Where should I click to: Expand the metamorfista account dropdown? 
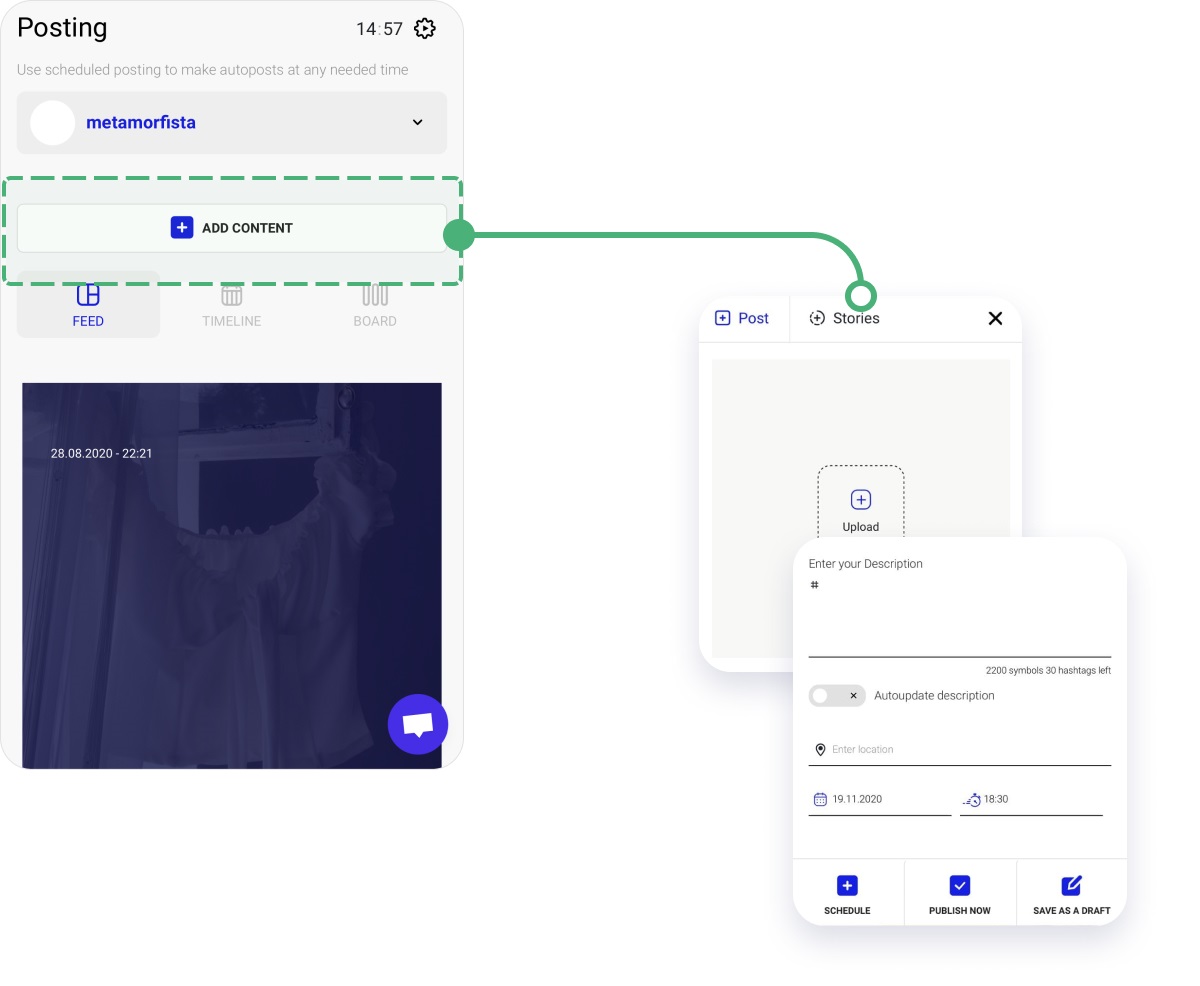click(232, 123)
